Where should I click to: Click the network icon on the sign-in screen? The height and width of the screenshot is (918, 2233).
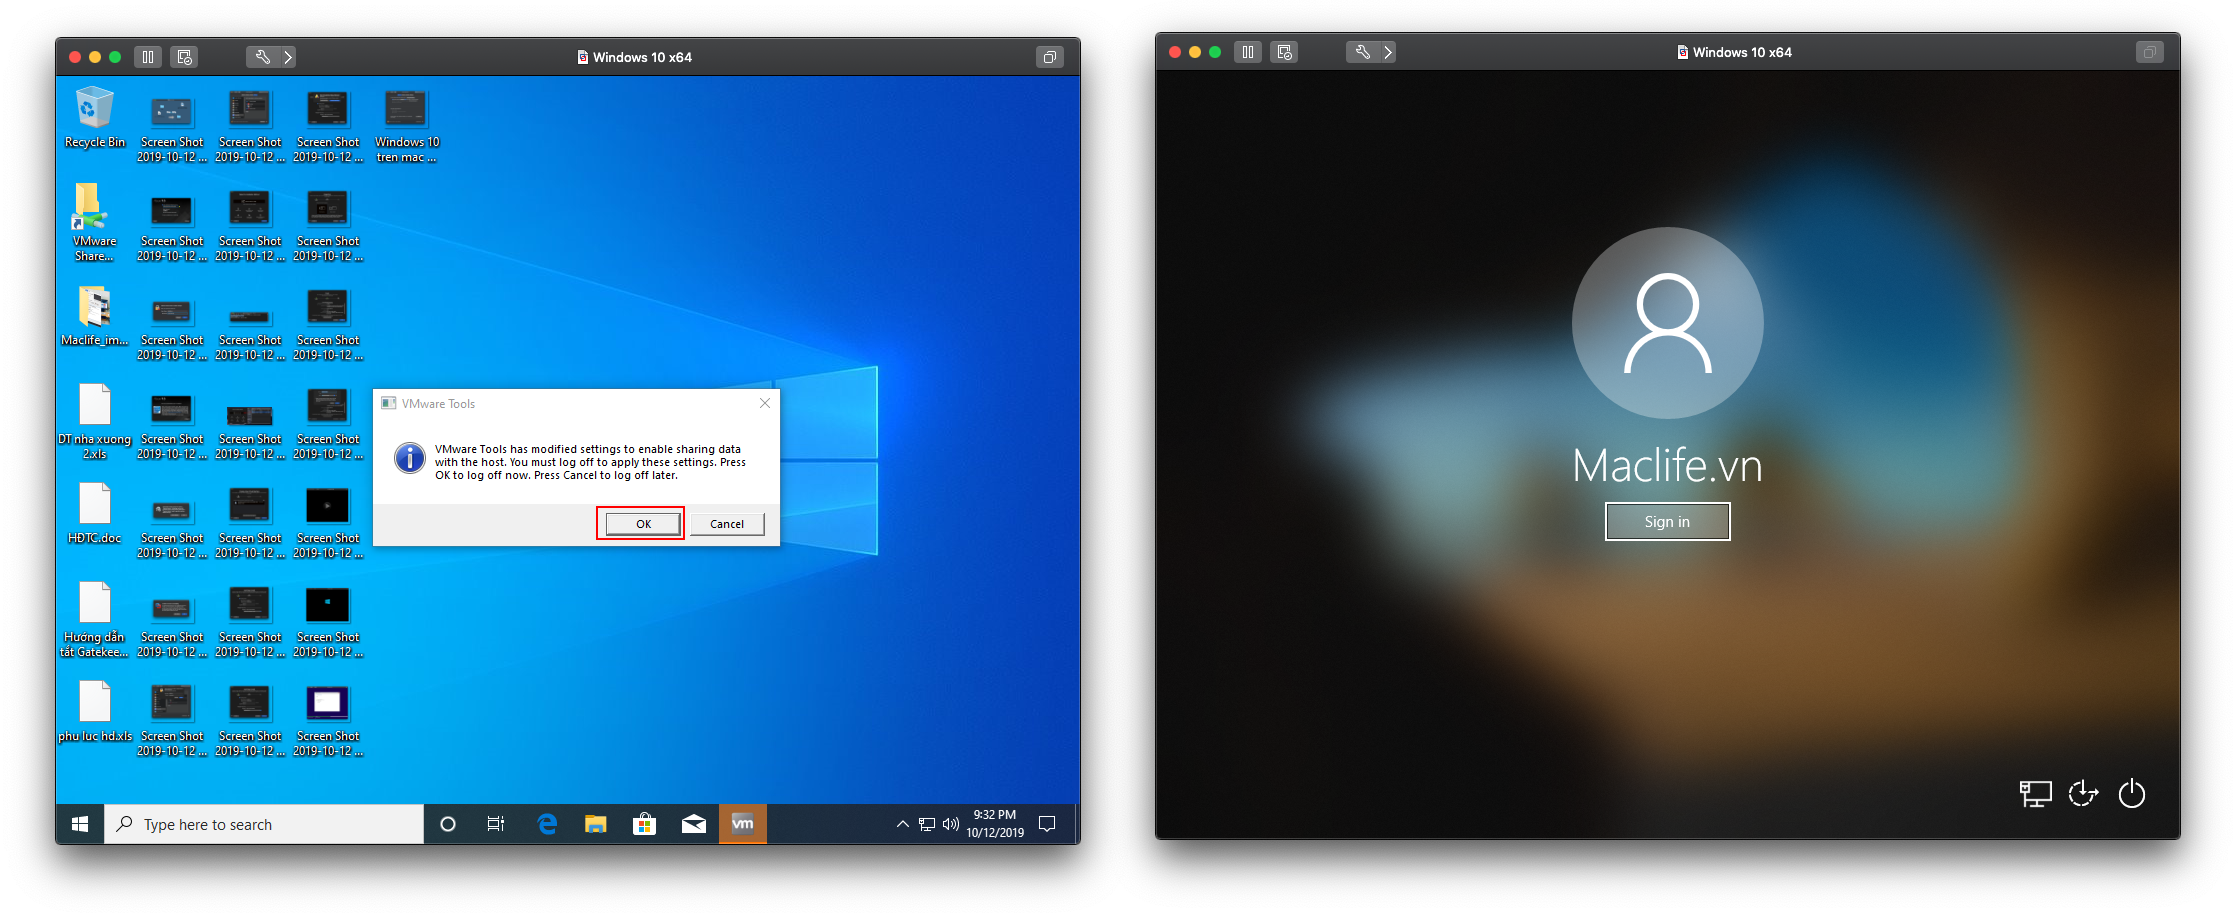[2035, 793]
